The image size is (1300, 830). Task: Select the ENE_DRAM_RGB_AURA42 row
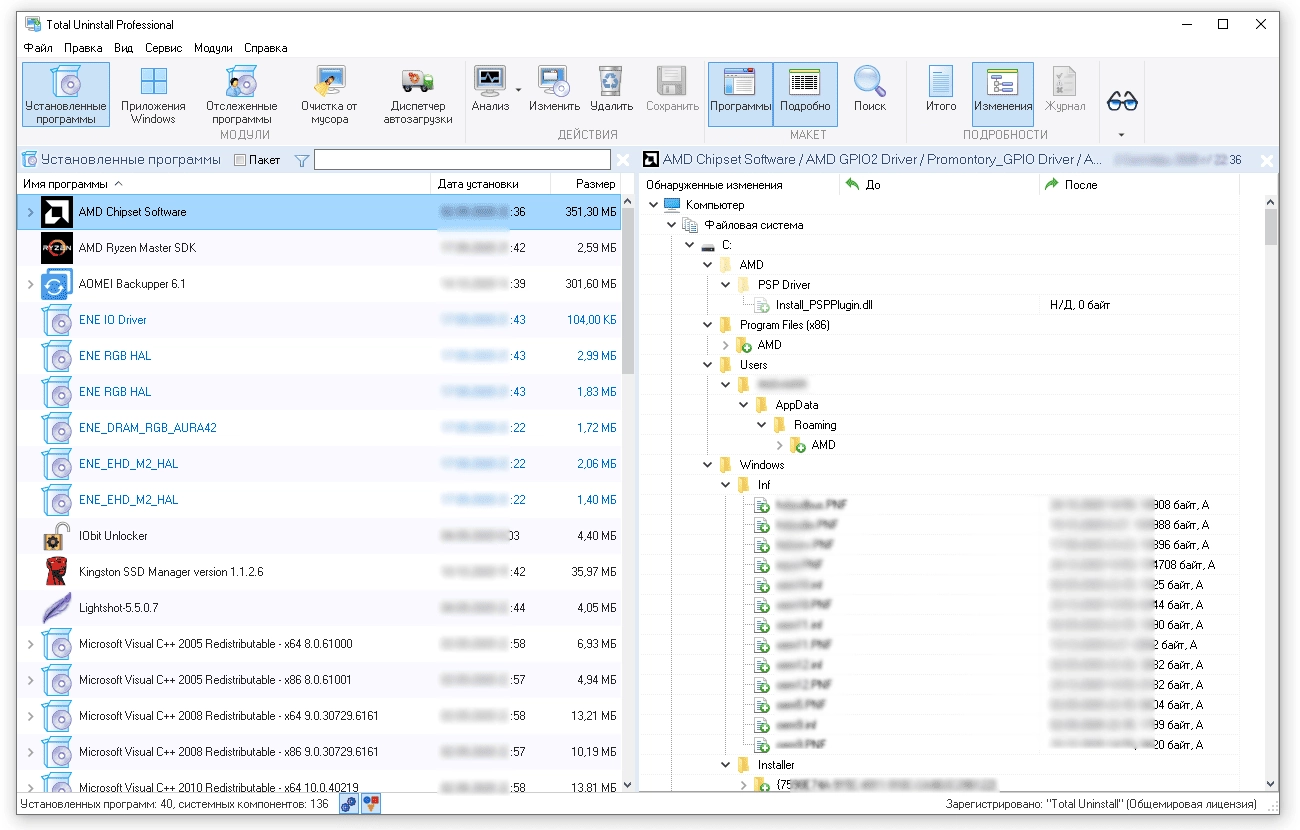(x=319, y=428)
